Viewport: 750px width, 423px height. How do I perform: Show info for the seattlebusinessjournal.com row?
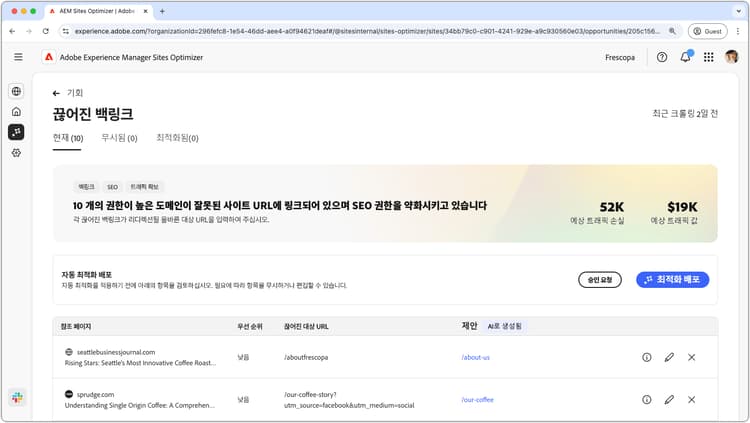tap(647, 357)
